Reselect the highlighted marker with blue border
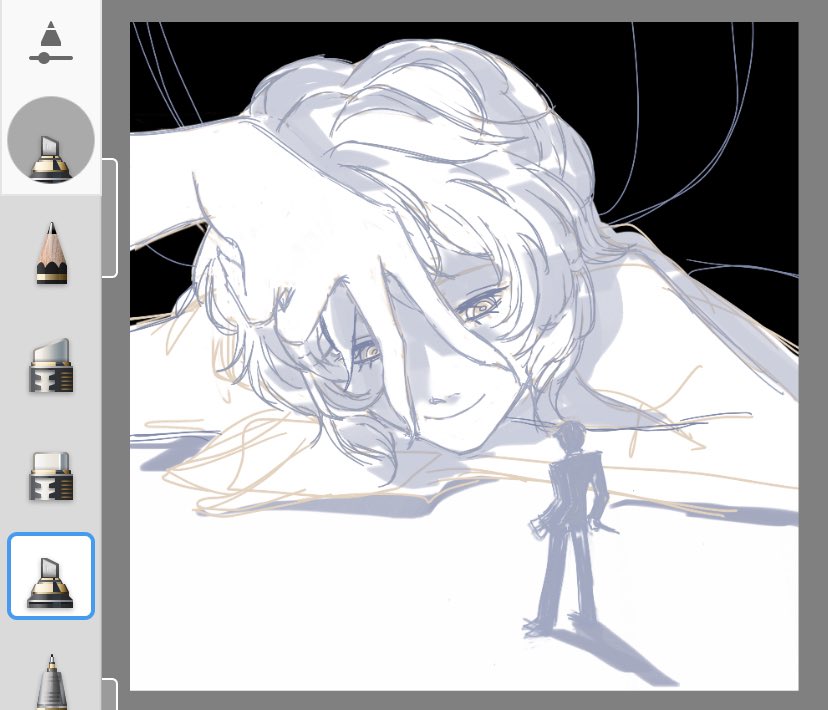This screenshot has width=828, height=710. tap(51, 576)
